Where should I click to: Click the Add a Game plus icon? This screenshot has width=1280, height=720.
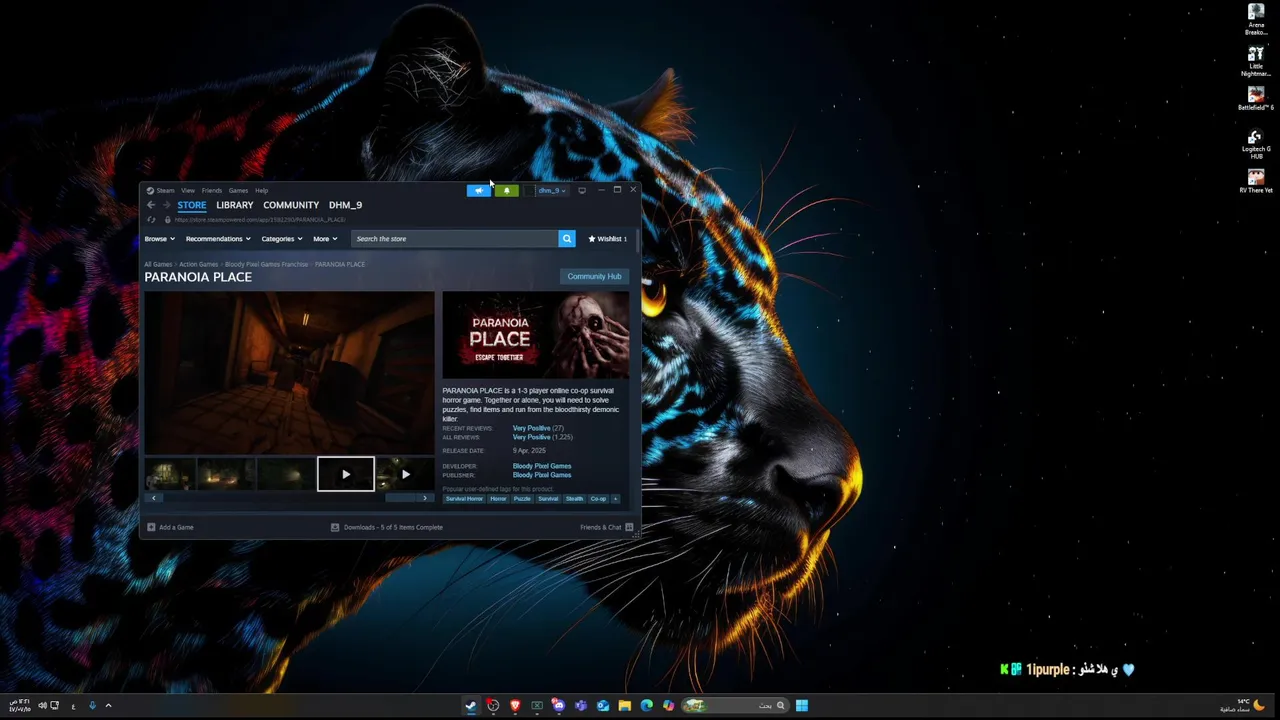click(151, 527)
